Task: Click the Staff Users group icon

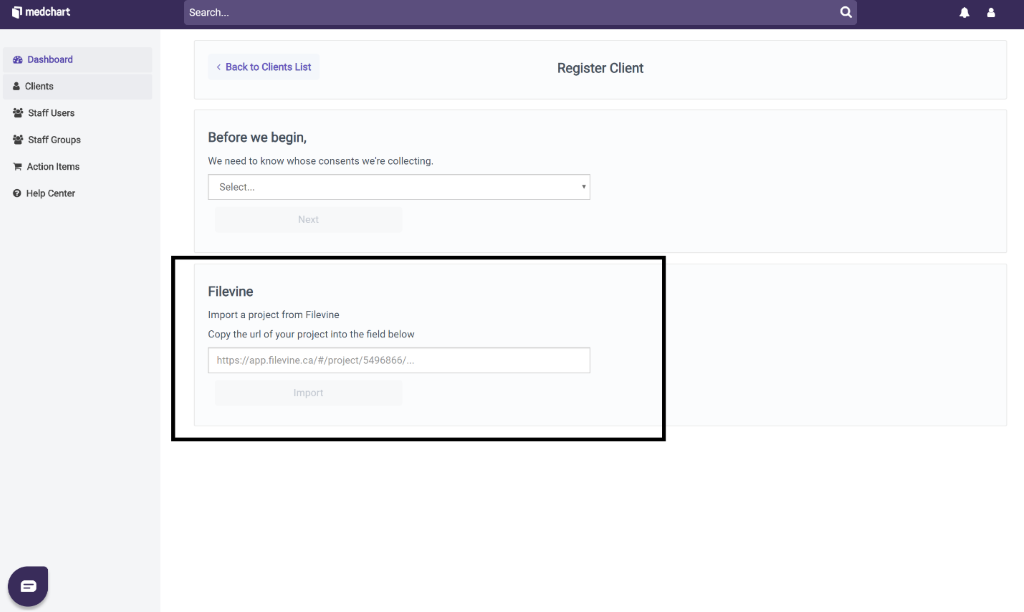Action: pyautogui.click(x=18, y=113)
